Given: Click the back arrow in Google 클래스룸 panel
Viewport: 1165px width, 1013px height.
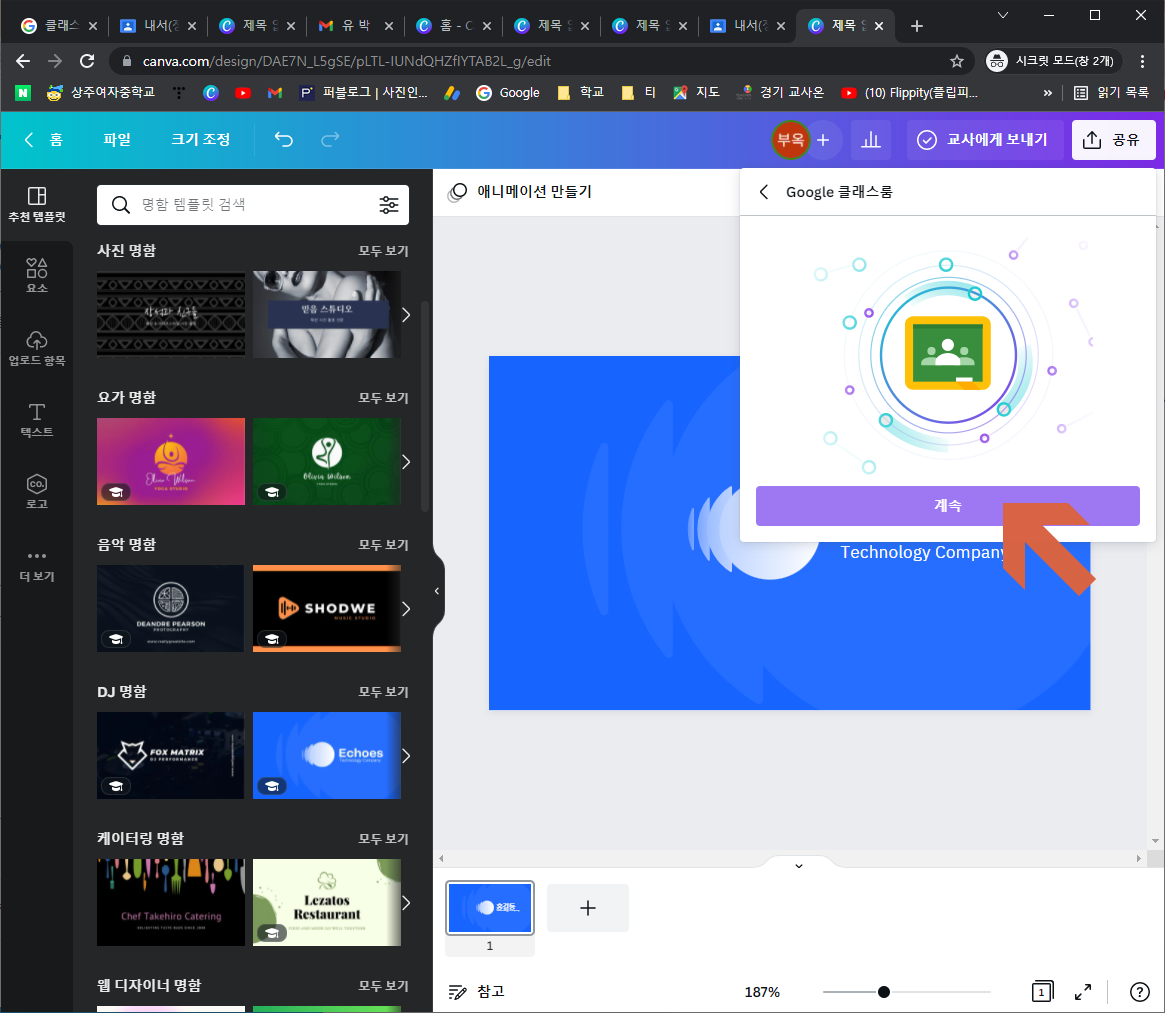Looking at the screenshot, I should point(764,192).
